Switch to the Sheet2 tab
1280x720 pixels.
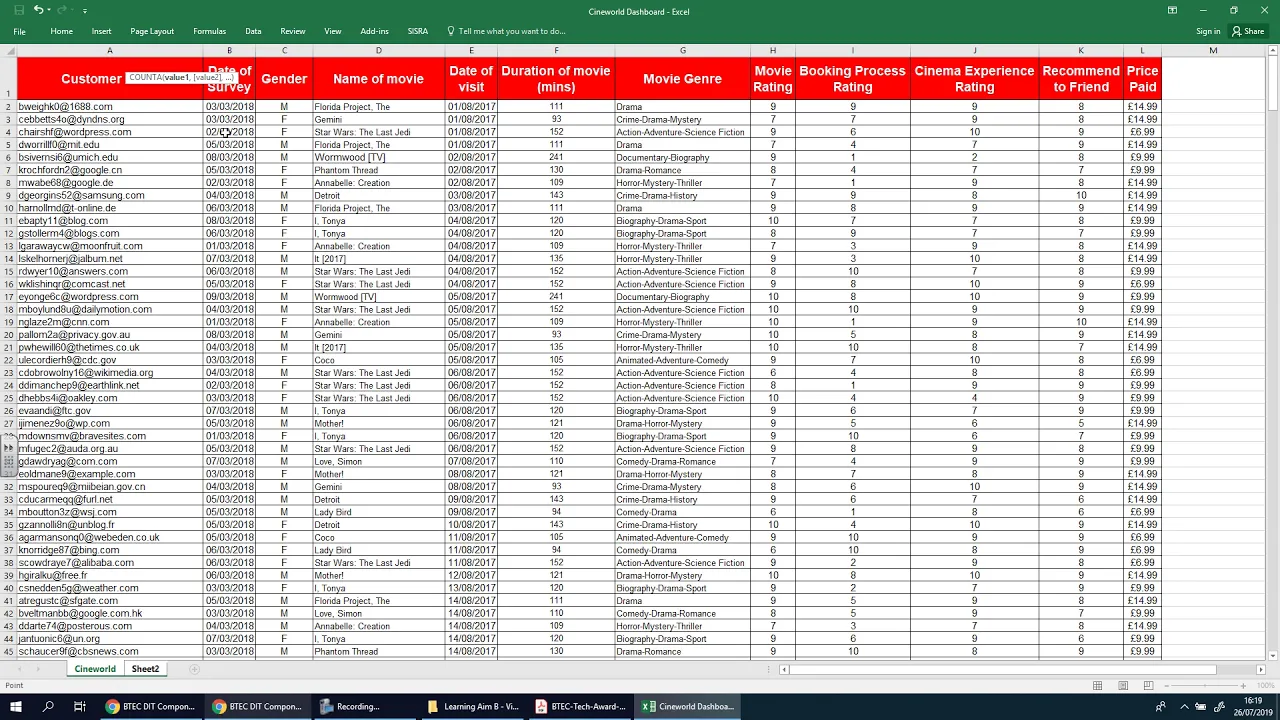[x=145, y=669]
